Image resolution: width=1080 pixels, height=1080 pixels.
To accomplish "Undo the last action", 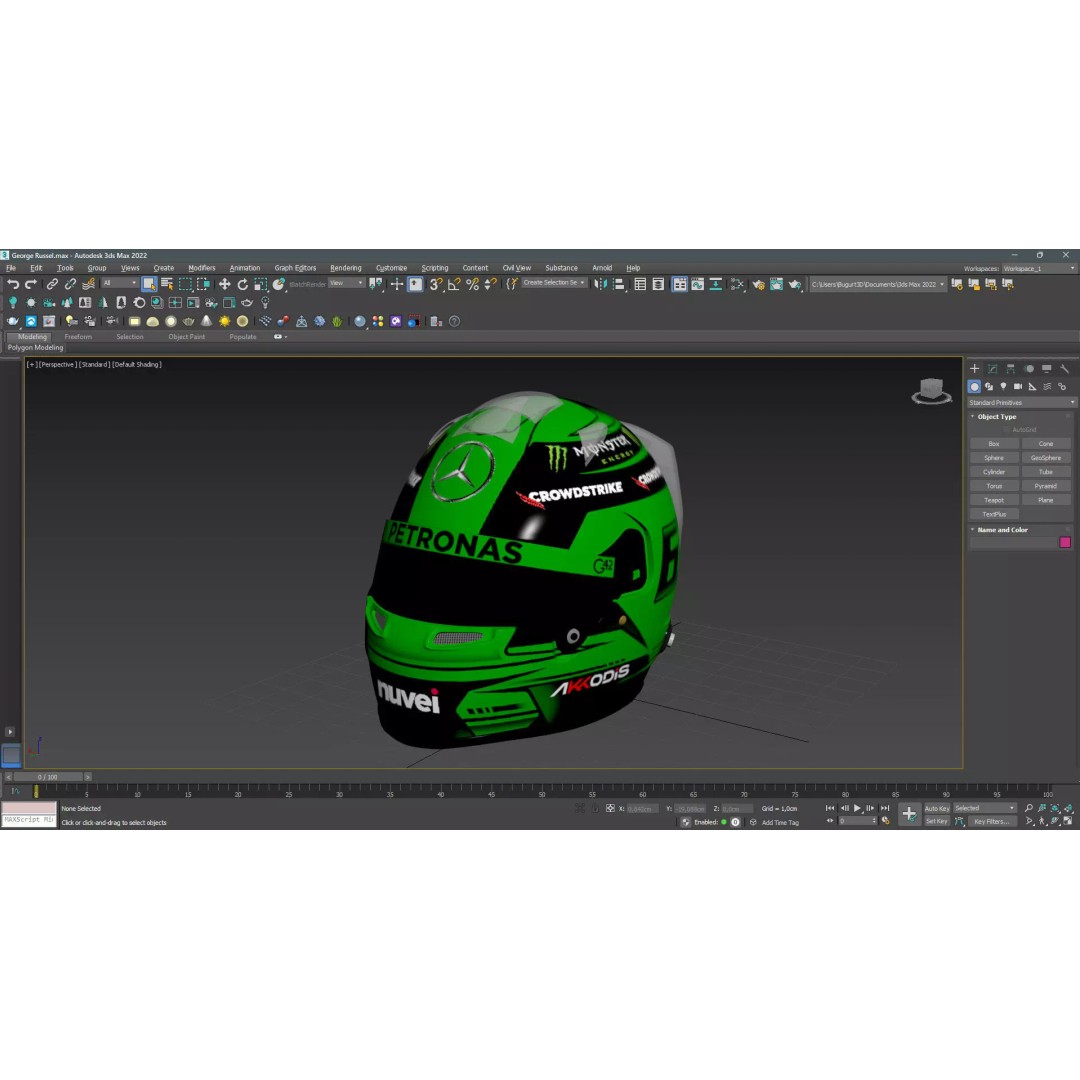I will [x=12, y=284].
